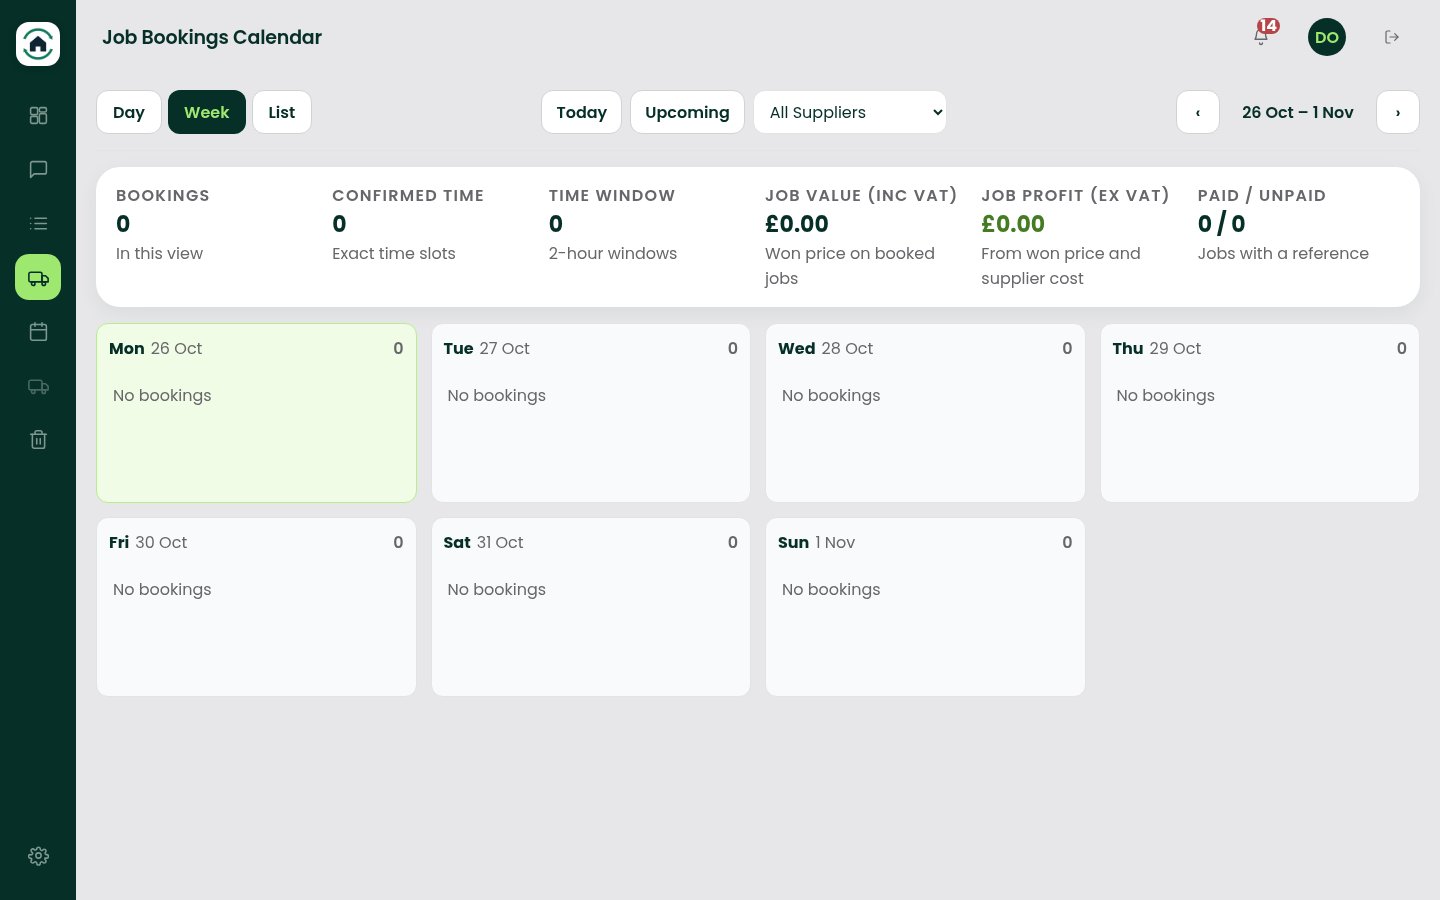This screenshot has width=1440, height=900.
Task: Select the Mon 26 Oct day card
Action: tap(256, 413)
